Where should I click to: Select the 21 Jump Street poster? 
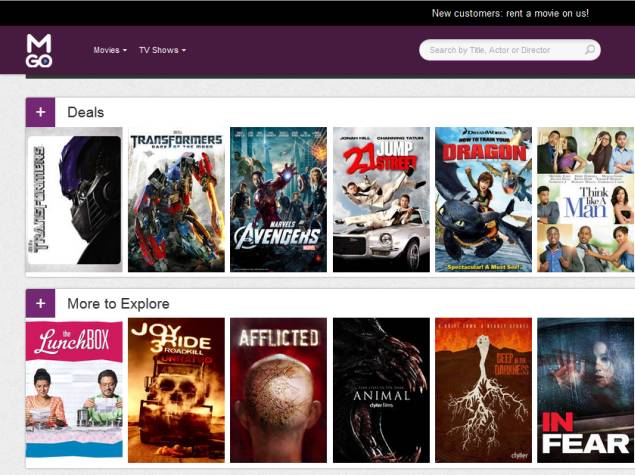click(x=381, y=200)
